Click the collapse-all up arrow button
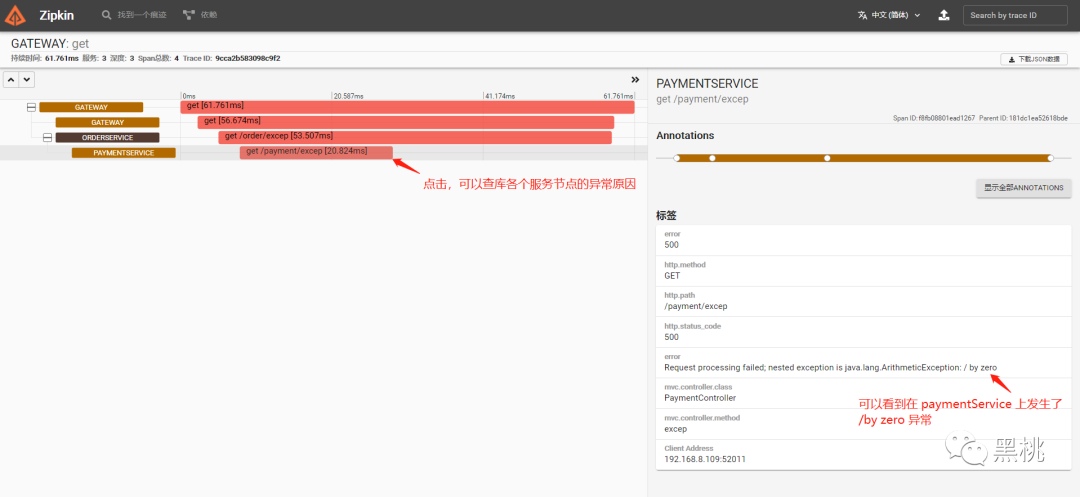Image resolution: width=1080 pixels, height=497 pixels. (12, 79)
